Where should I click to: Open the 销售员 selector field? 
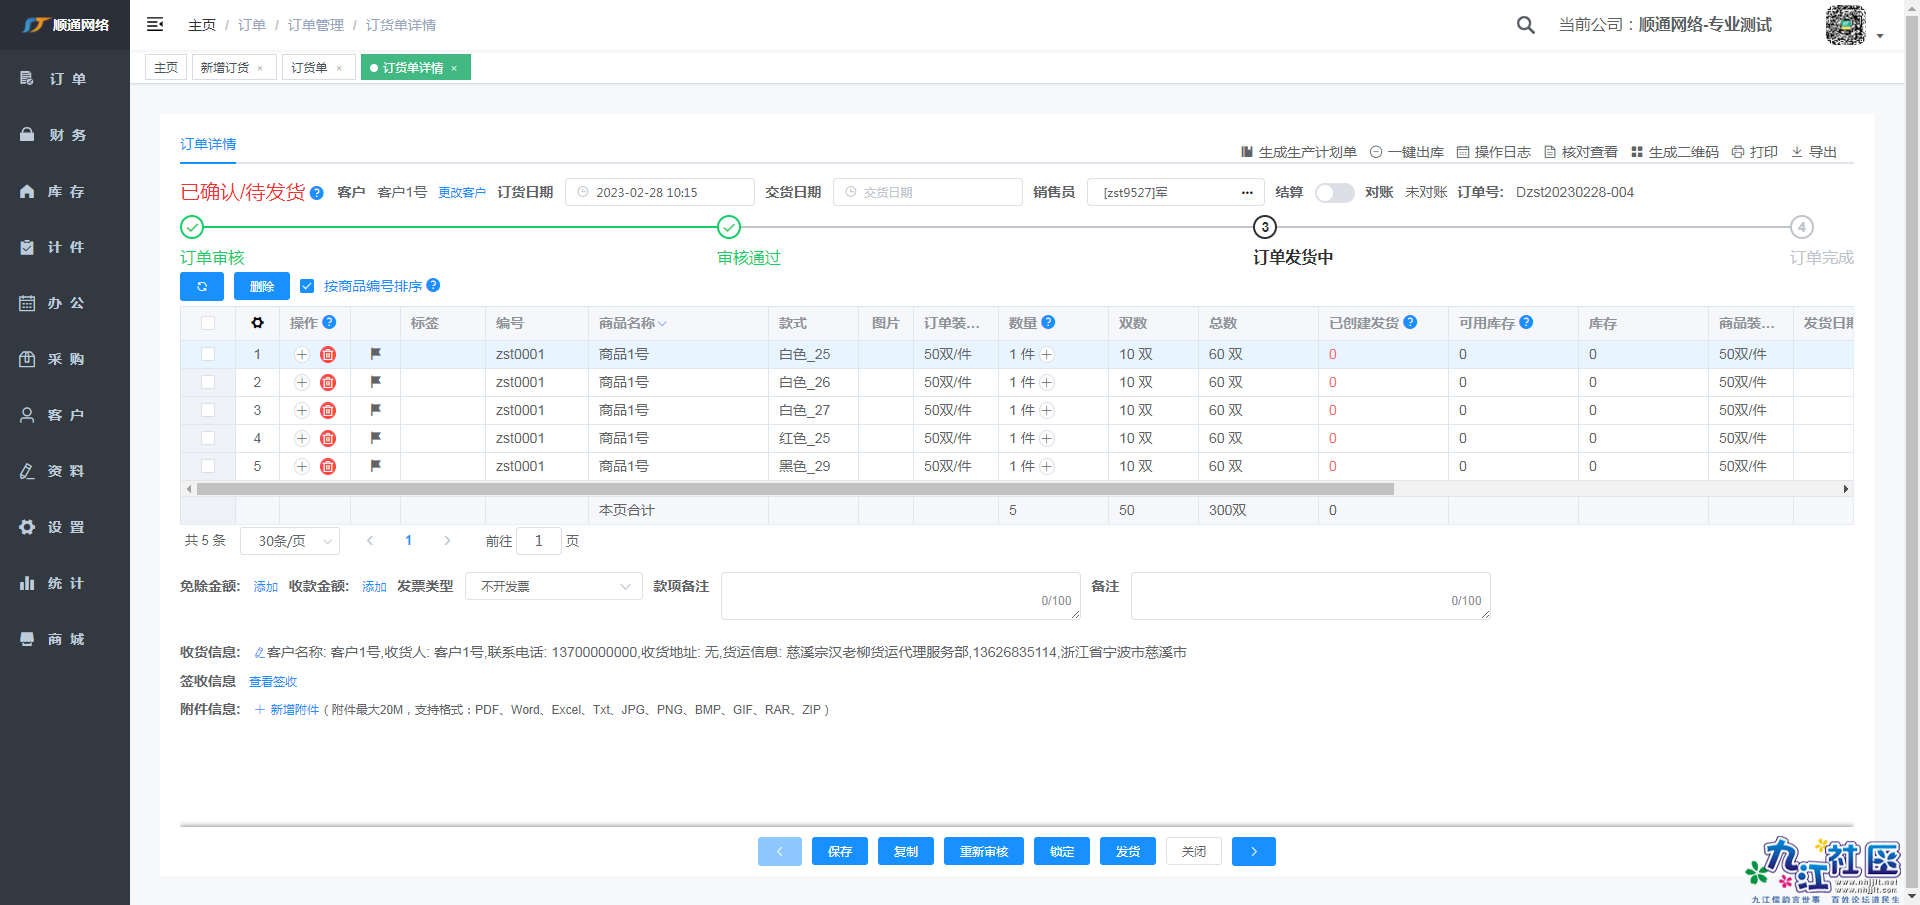1175,192
